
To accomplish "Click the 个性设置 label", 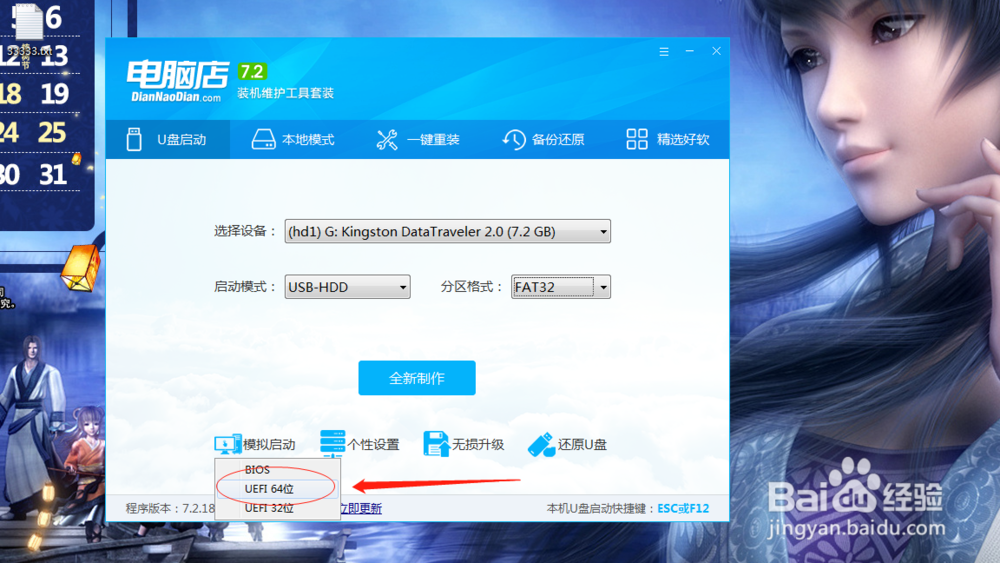I will pyautogui.click(x=373, y=444).
